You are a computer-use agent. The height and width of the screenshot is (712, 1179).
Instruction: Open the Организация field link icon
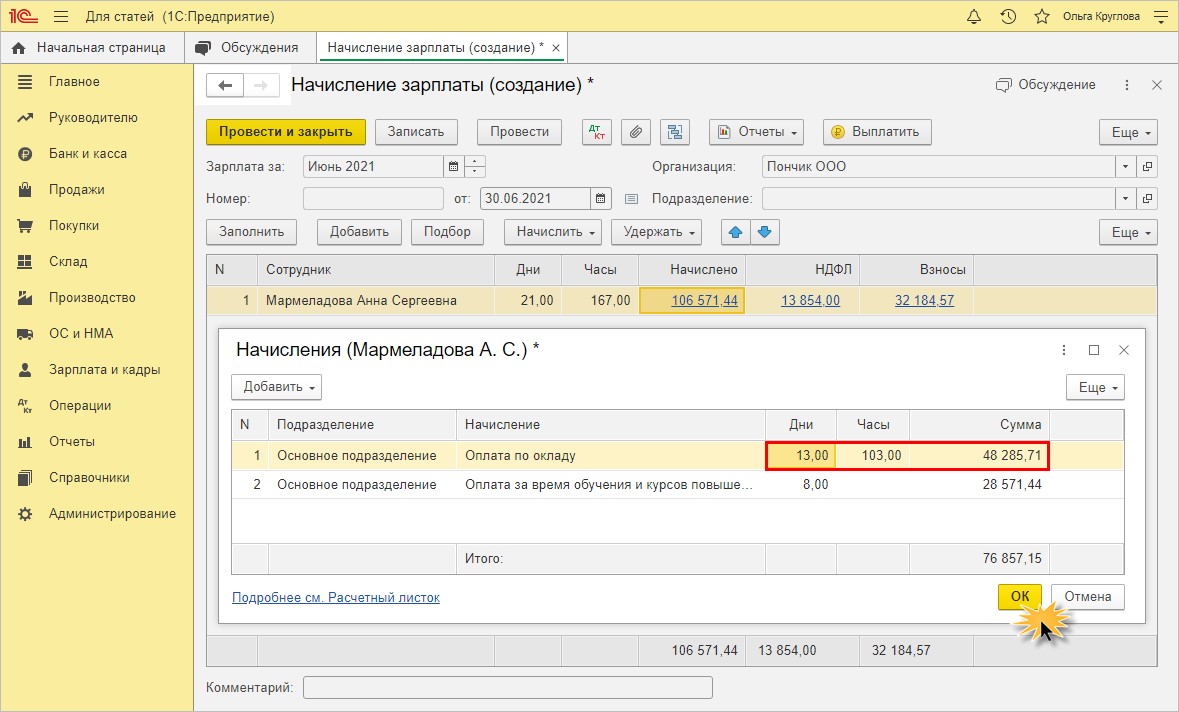[1147, 166]
